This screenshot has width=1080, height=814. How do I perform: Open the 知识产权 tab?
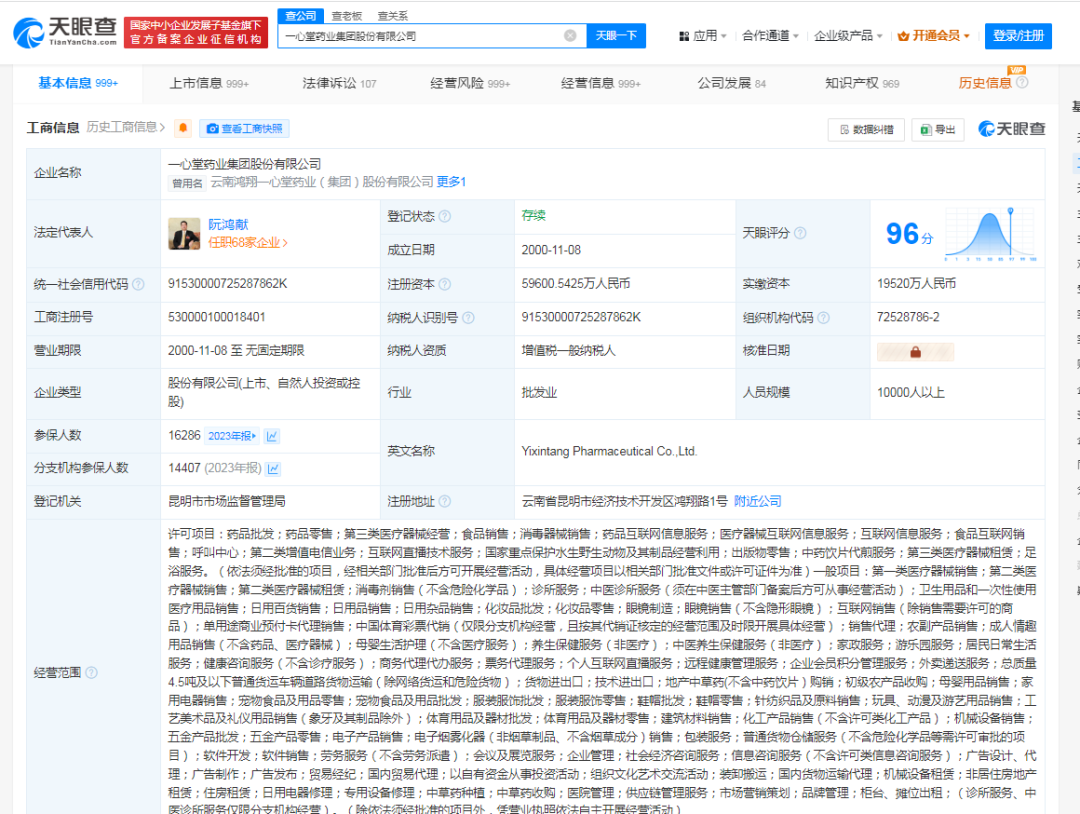click(862, 83)
